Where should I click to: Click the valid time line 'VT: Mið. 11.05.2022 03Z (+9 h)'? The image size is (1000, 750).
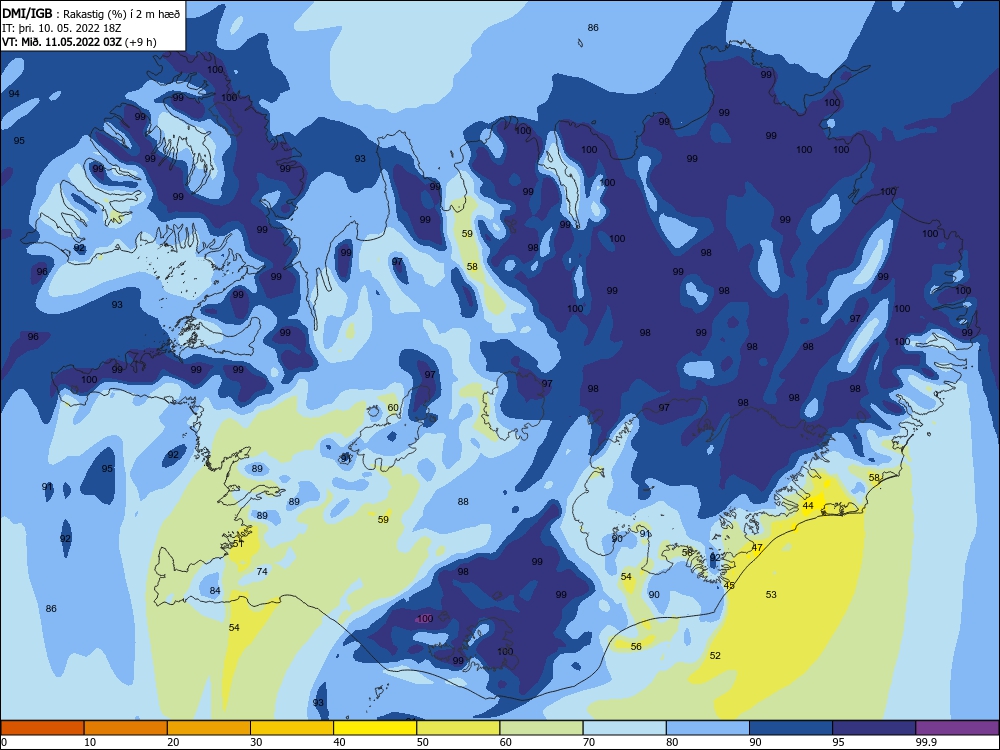(x=79, y=42)
